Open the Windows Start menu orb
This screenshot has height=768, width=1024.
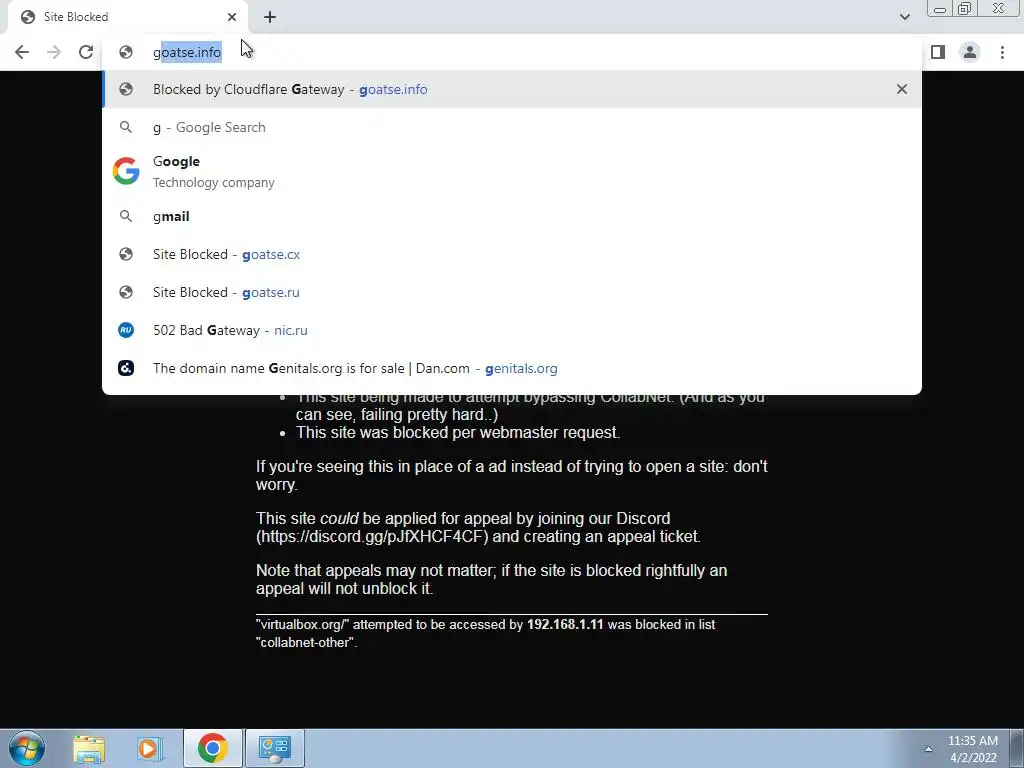pos(27,748)
